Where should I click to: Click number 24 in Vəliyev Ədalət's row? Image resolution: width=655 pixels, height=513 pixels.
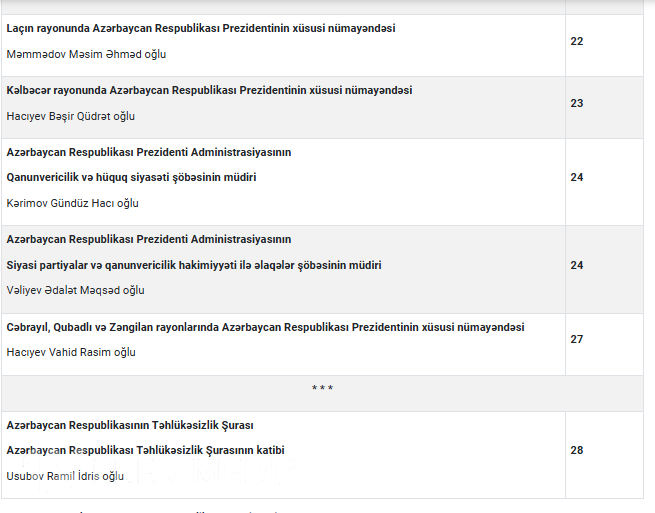coord(577,265)
